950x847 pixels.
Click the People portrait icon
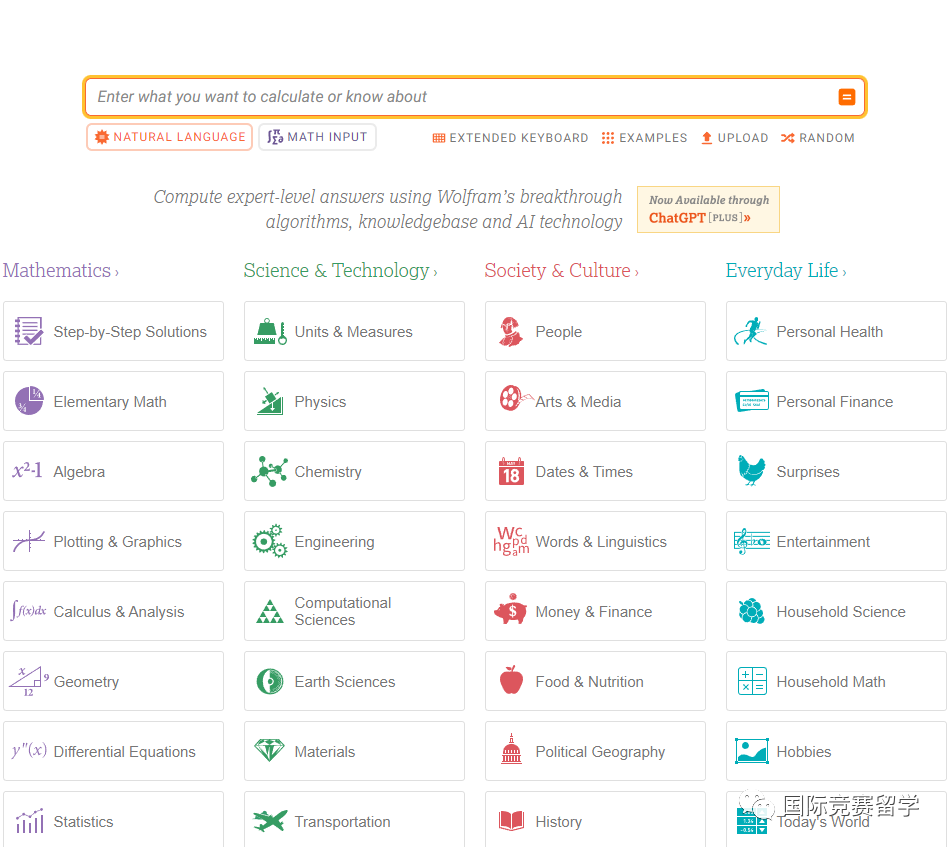pos(511,331)
